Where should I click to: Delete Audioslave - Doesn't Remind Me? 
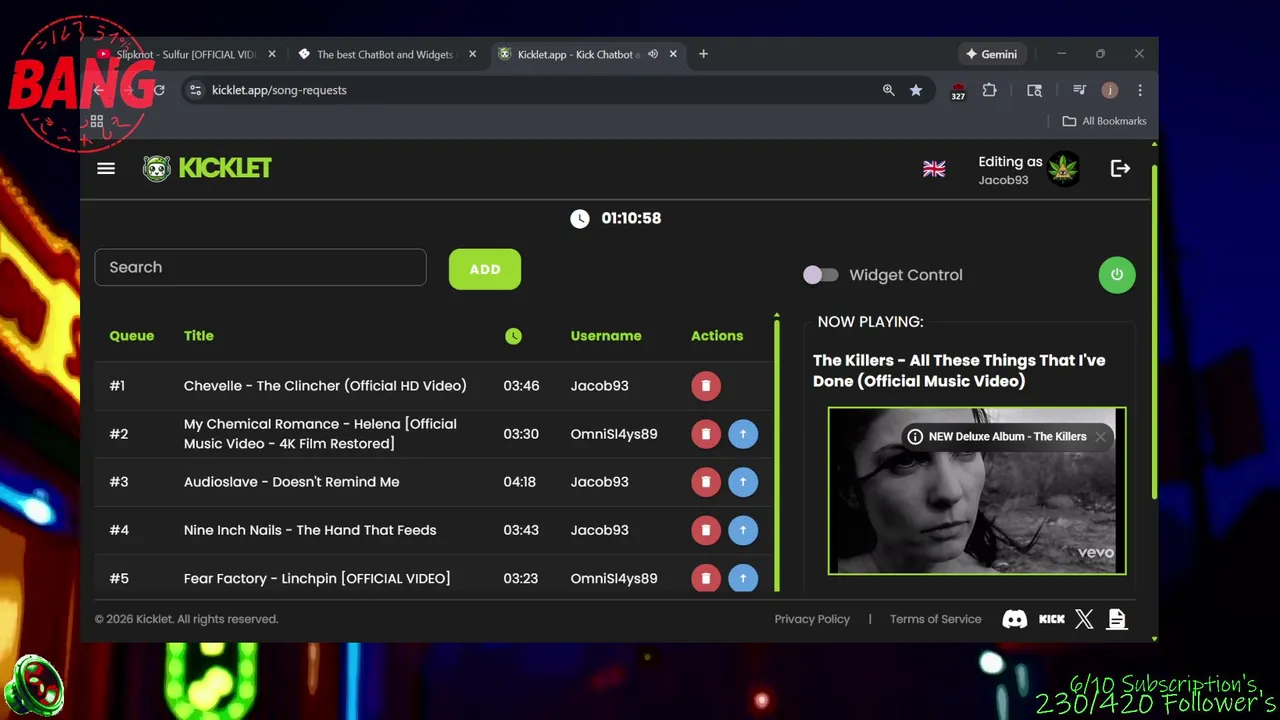(706, 482)
